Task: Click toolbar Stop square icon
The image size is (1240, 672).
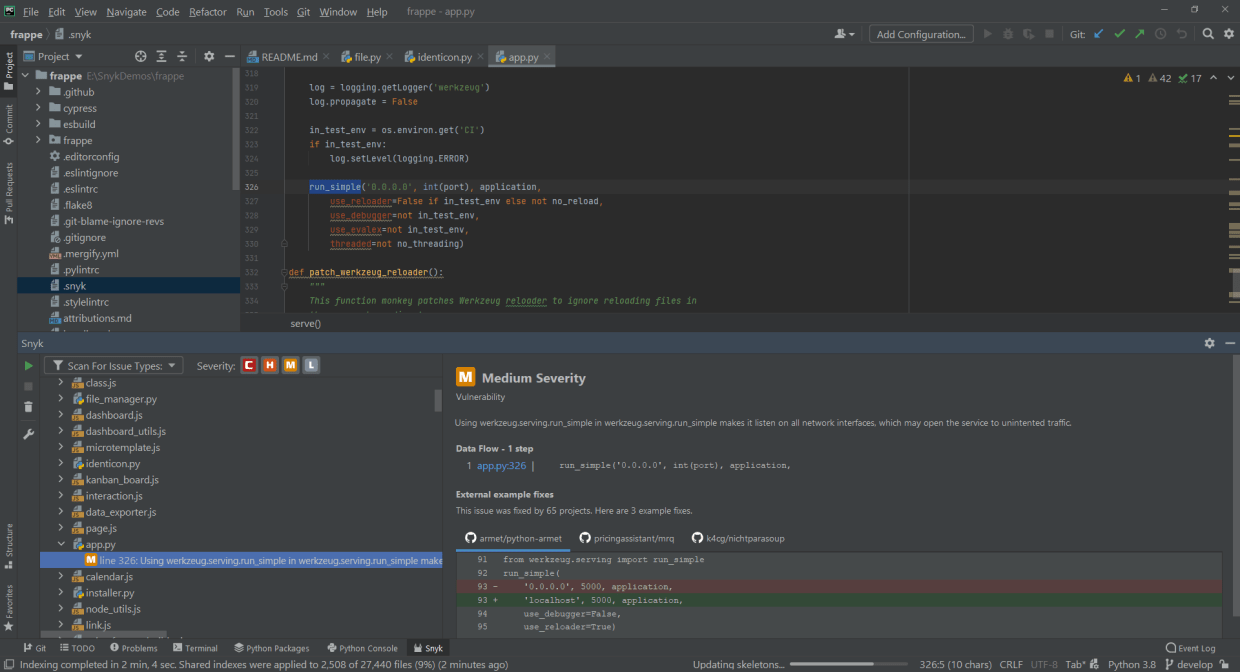Action: pos(1049,34)
